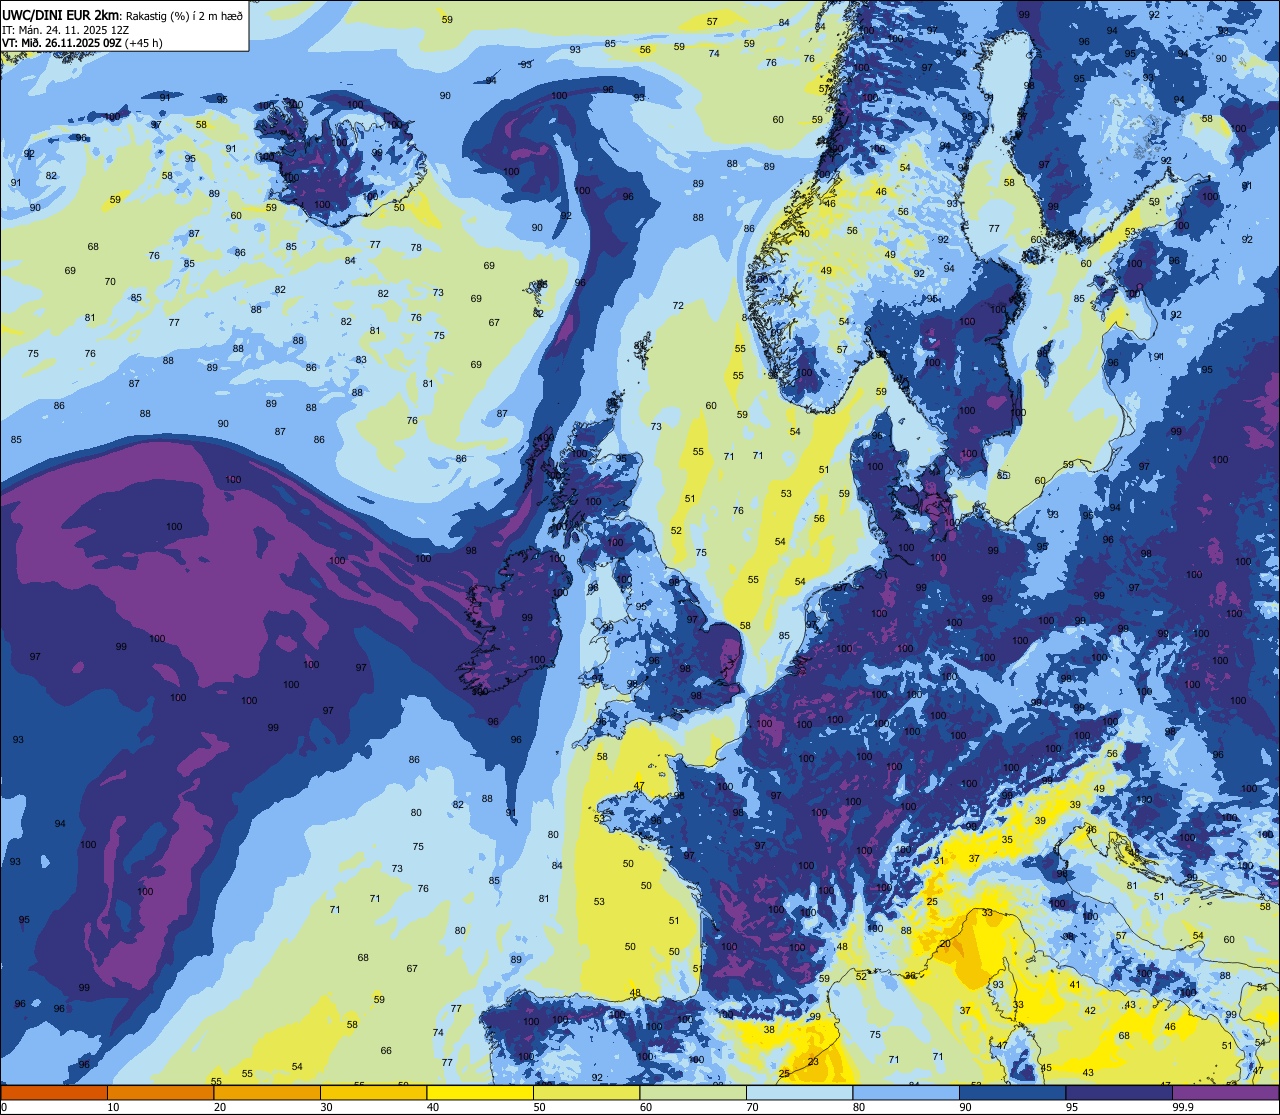This screenshot has width=1280, height=1115.
Task: Click the pale green legend swatch between 60 and 70
Action: 693,1092
